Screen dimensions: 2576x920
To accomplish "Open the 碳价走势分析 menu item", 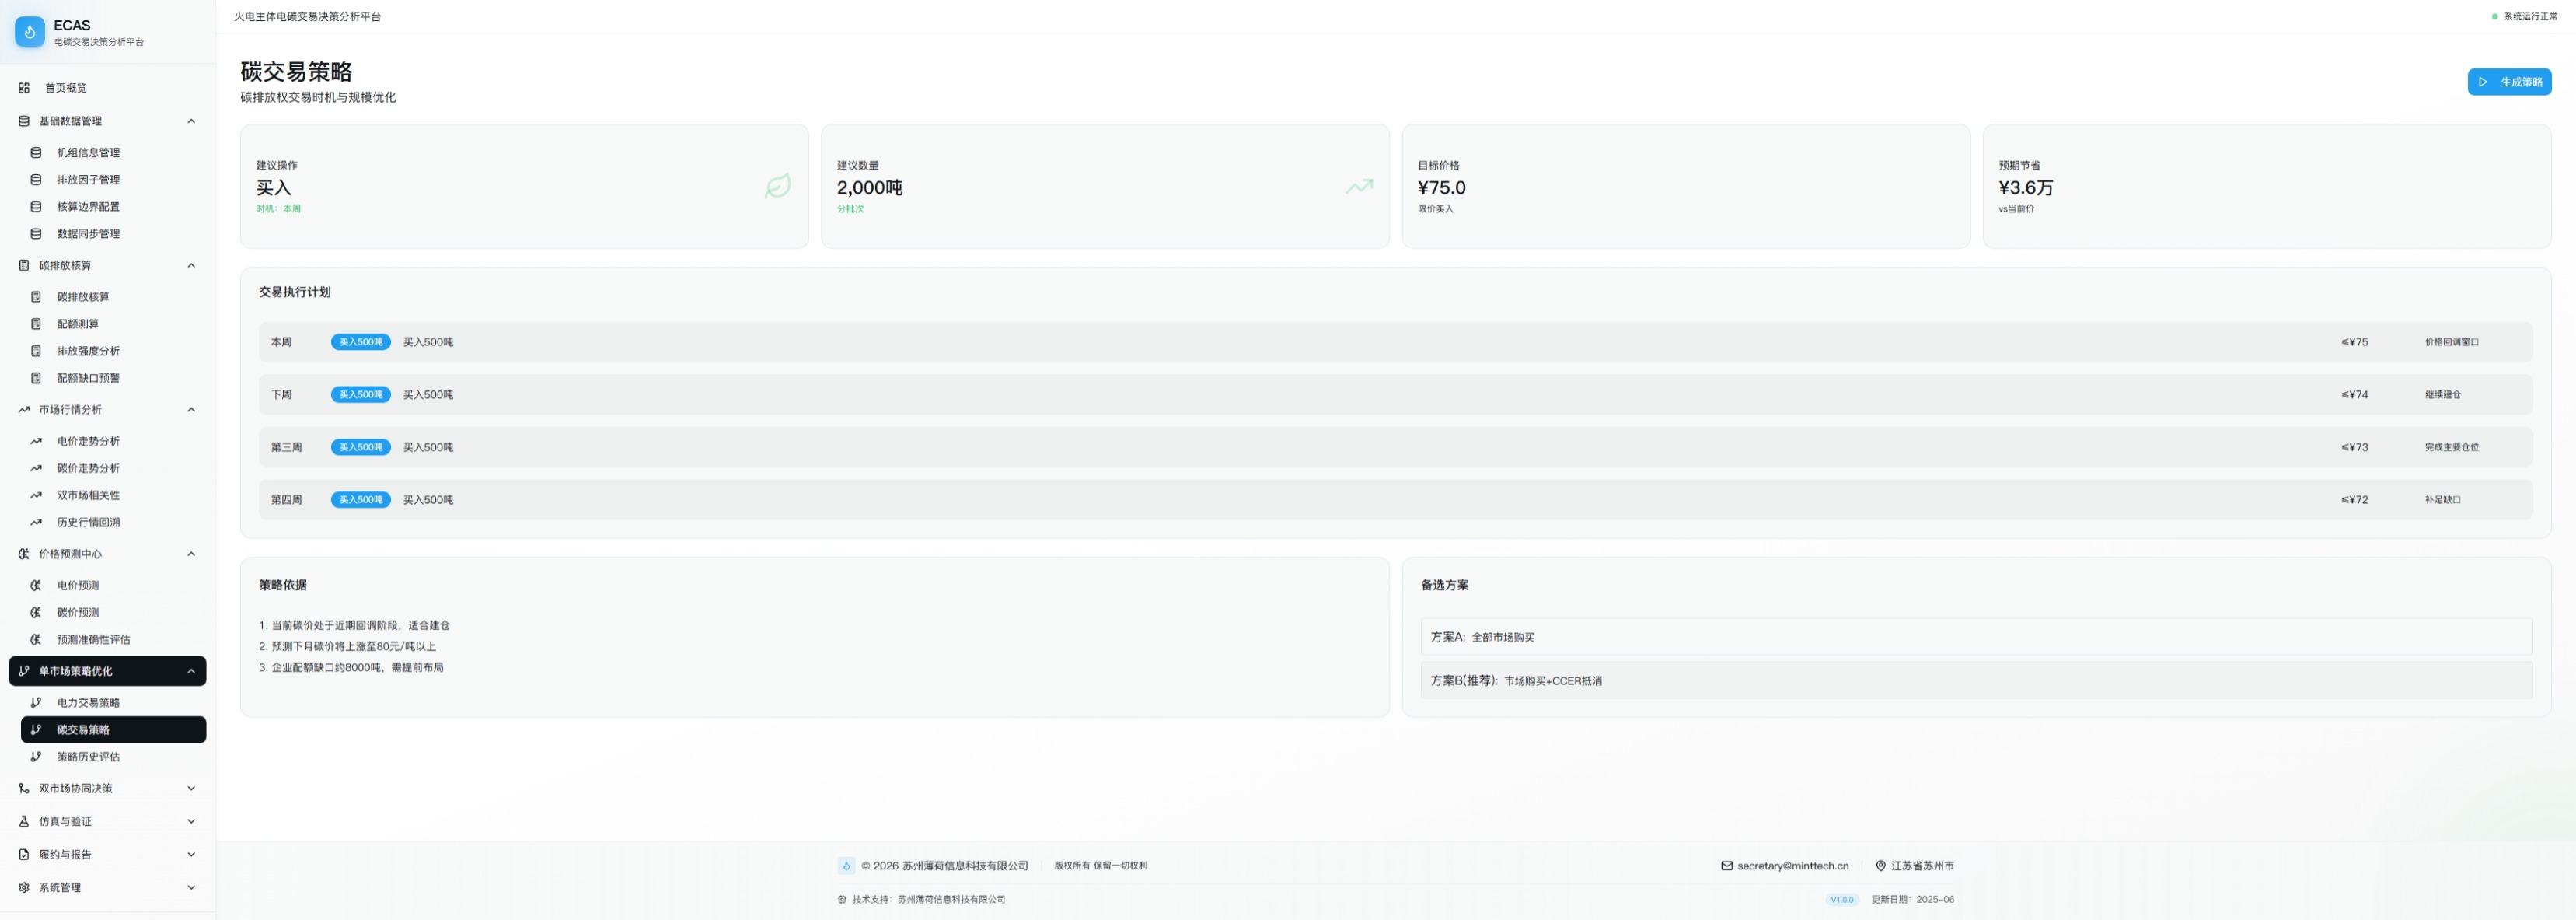I will 88,468.
